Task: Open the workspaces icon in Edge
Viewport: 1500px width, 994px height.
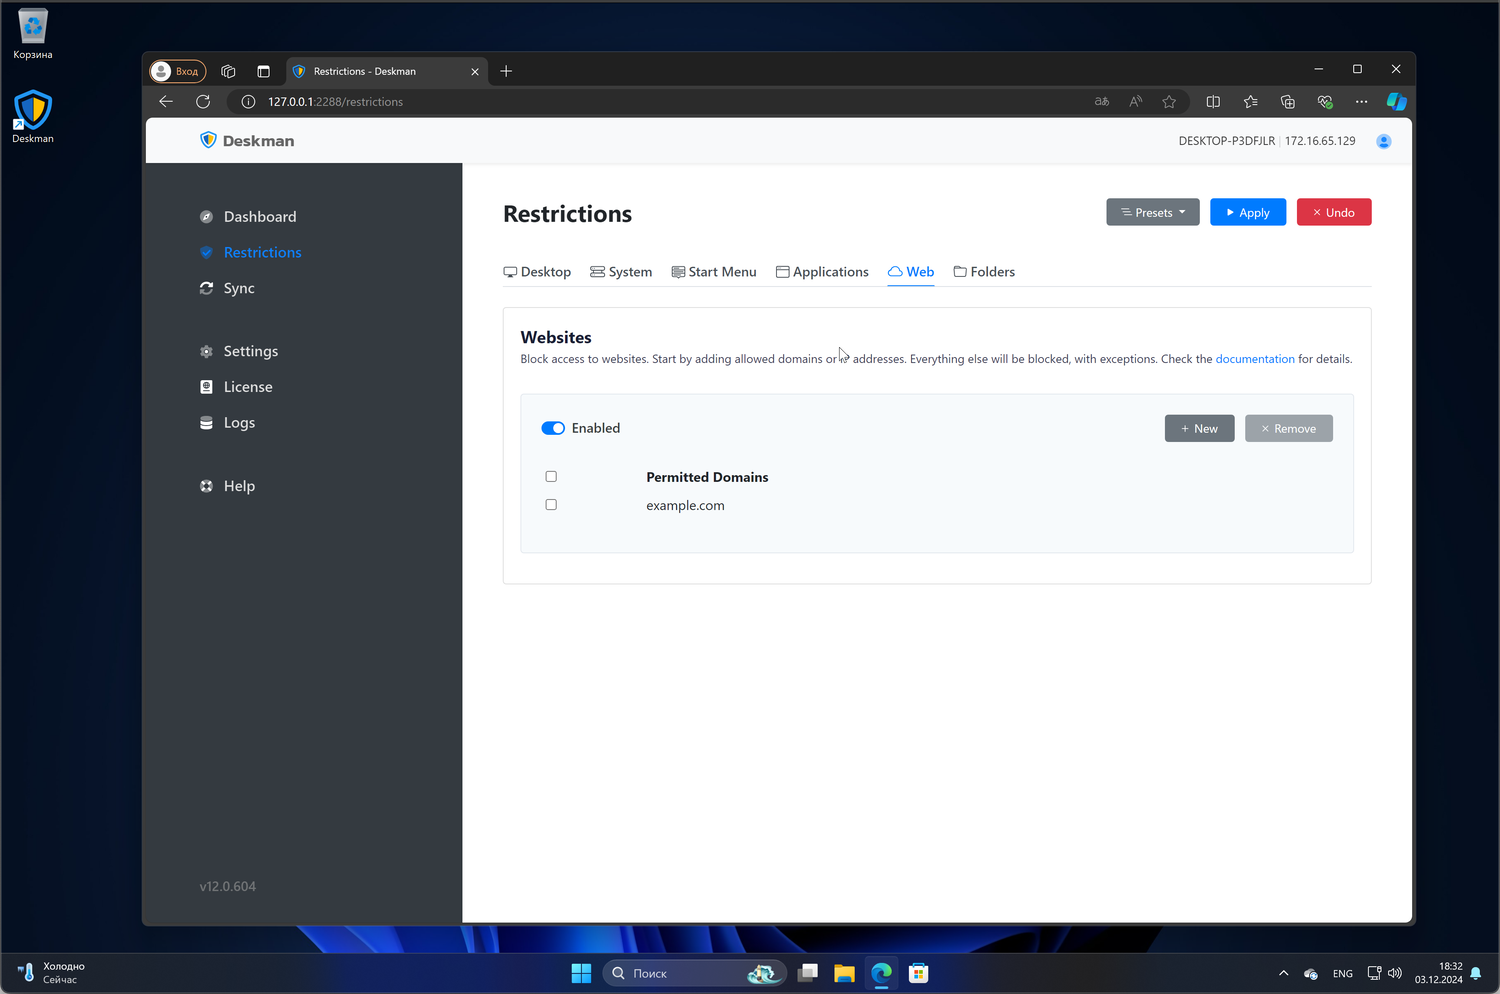Action: (228, 71)
